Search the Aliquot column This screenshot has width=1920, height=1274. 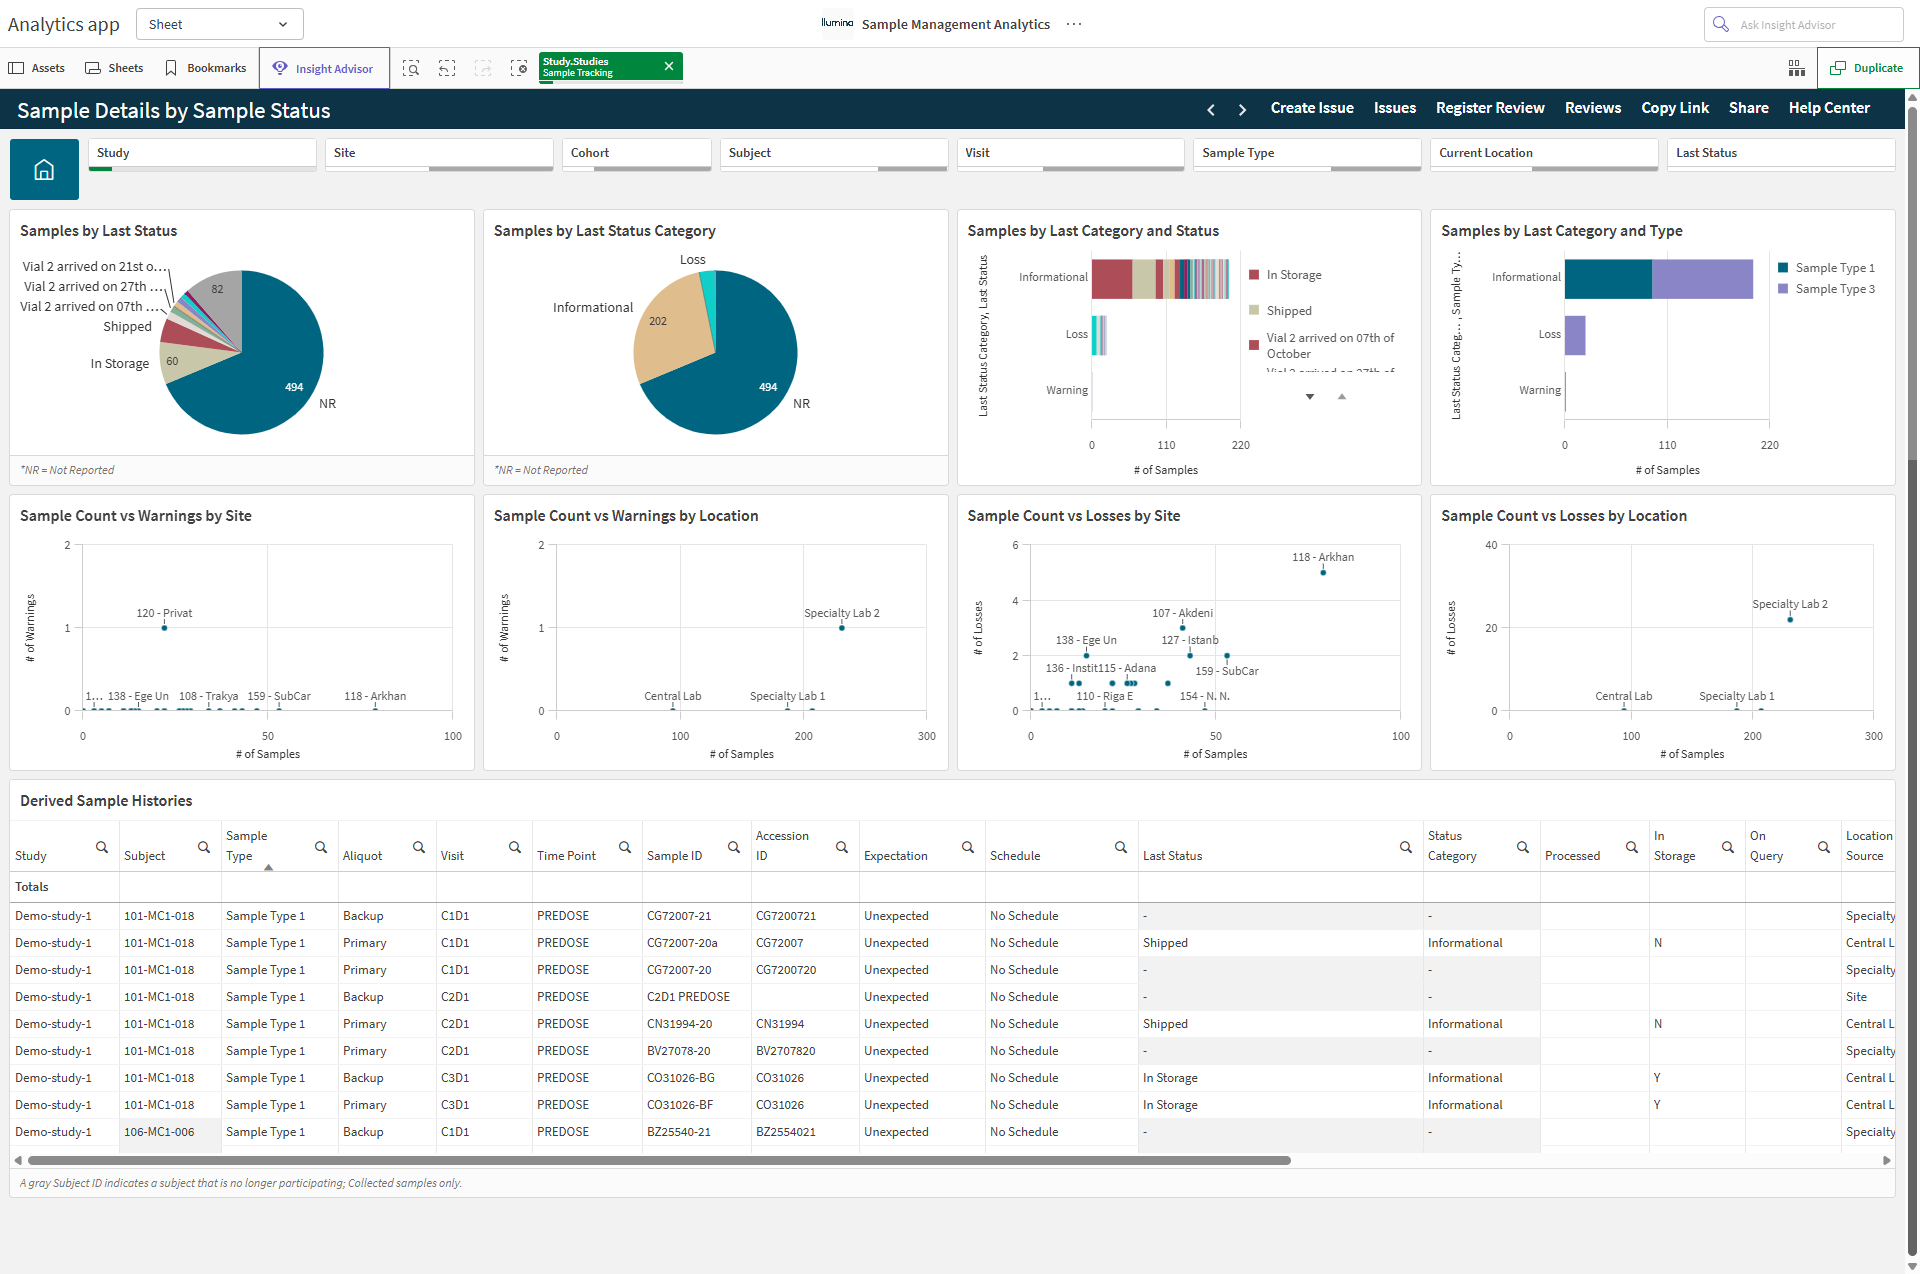[x=419, y=847]
